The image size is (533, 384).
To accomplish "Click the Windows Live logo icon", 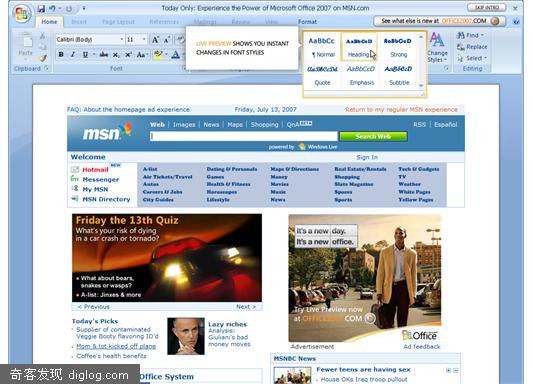I will pos(302,147).
